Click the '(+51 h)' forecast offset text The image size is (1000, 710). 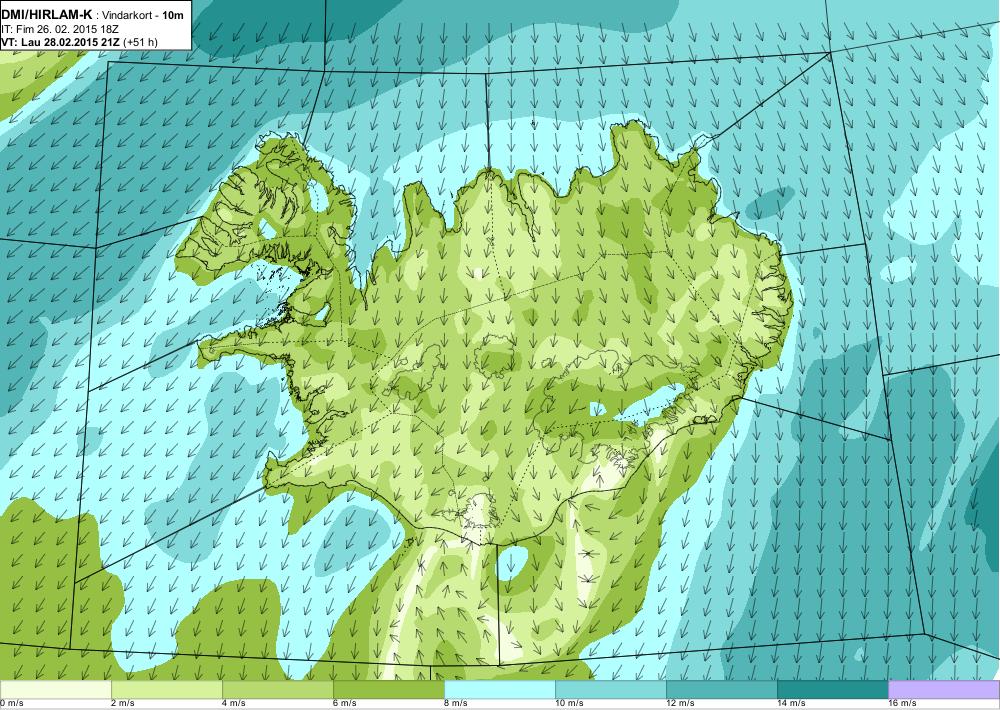[140, 42]
